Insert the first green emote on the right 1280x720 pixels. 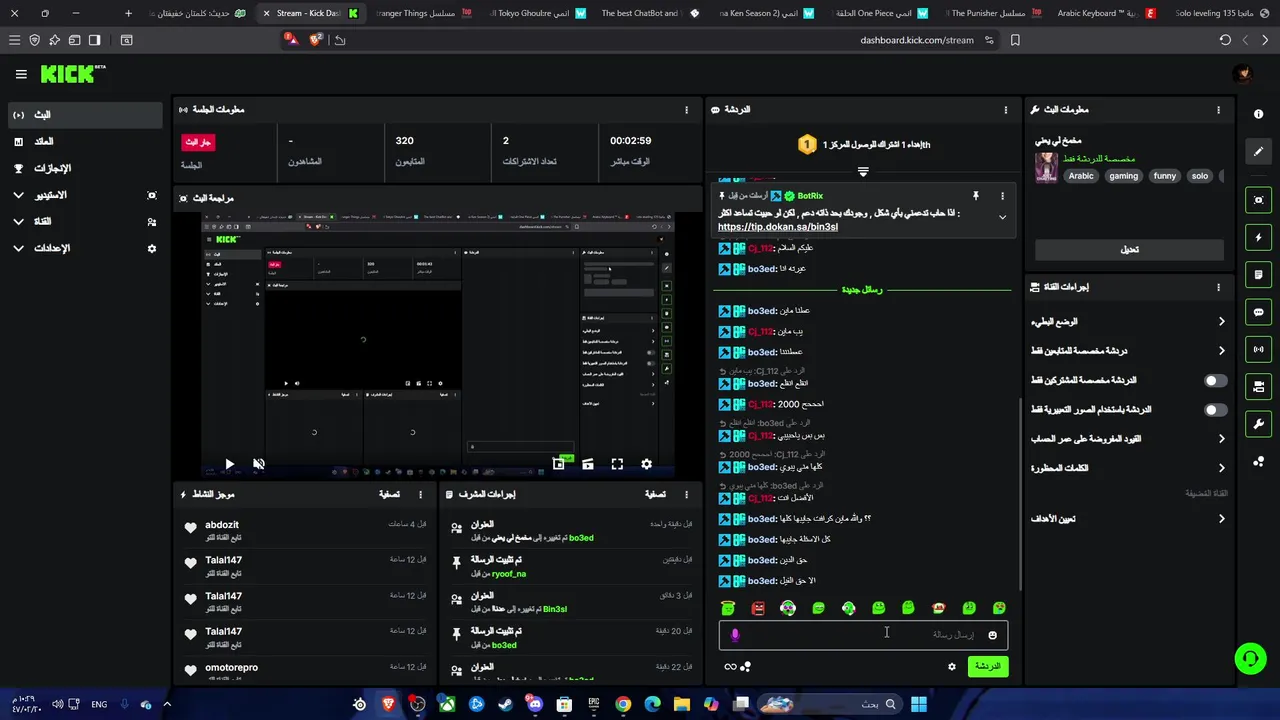(x=999, y=608)
